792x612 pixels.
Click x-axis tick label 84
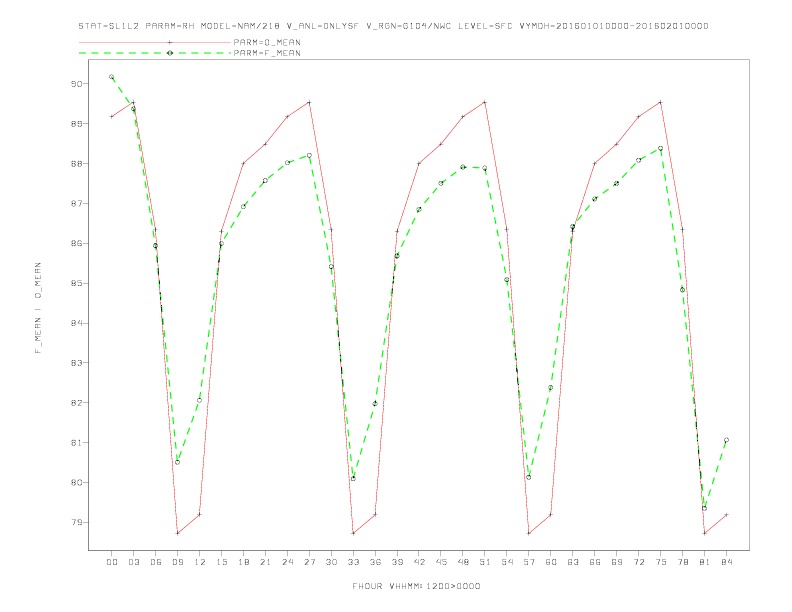click(727, 562)
